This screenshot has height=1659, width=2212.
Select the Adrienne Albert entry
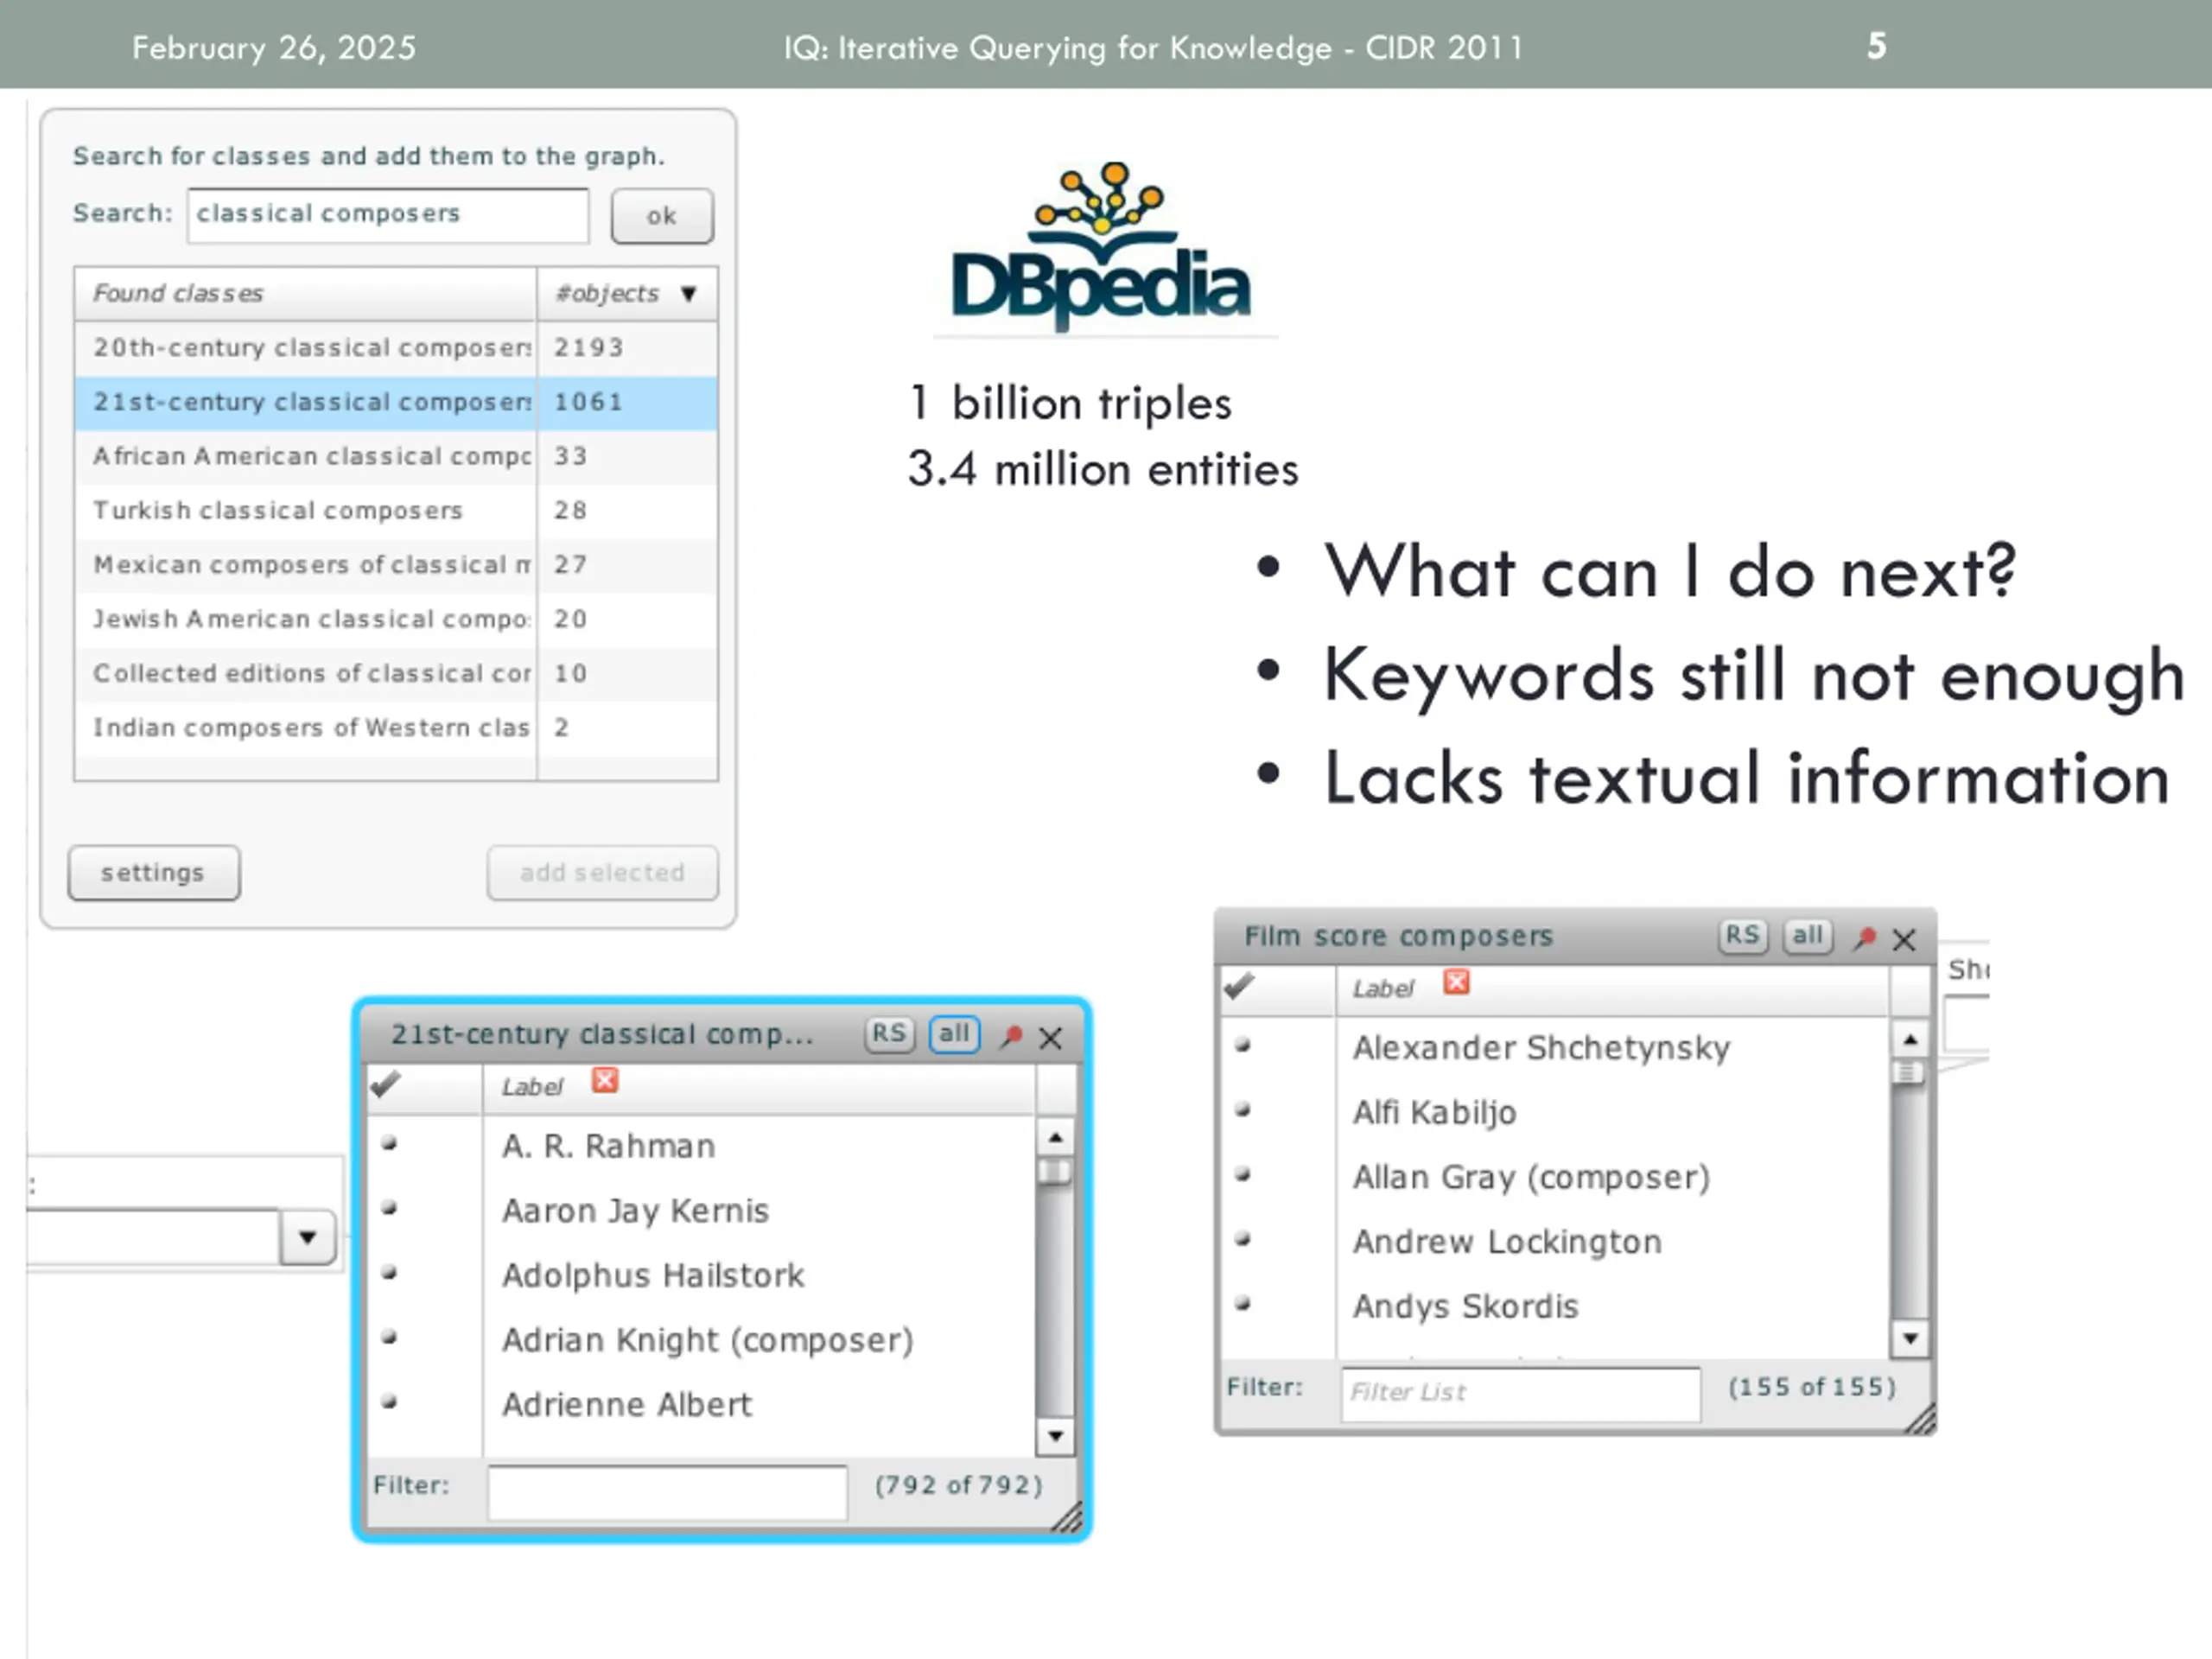[626, 1405]
